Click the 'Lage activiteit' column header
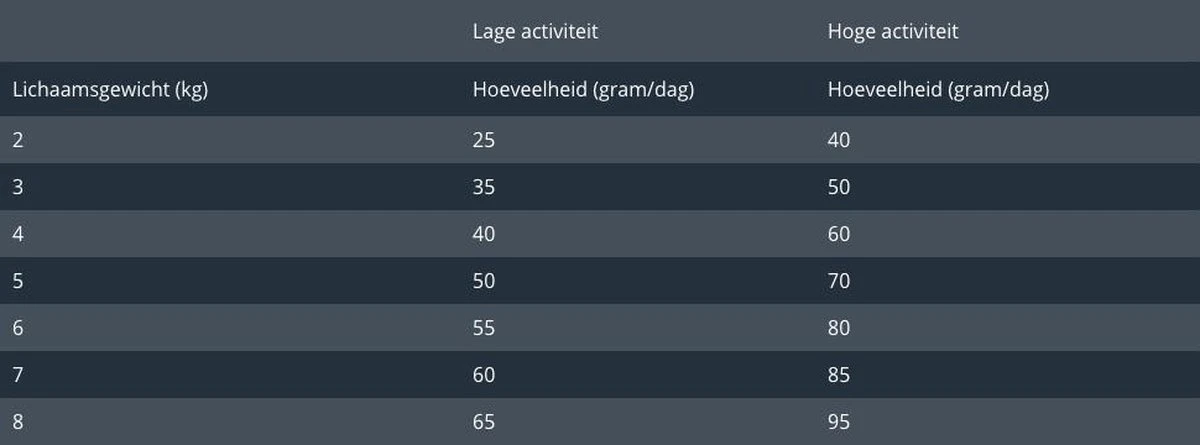Screen dimensions: 1200x445 [535, 32]
